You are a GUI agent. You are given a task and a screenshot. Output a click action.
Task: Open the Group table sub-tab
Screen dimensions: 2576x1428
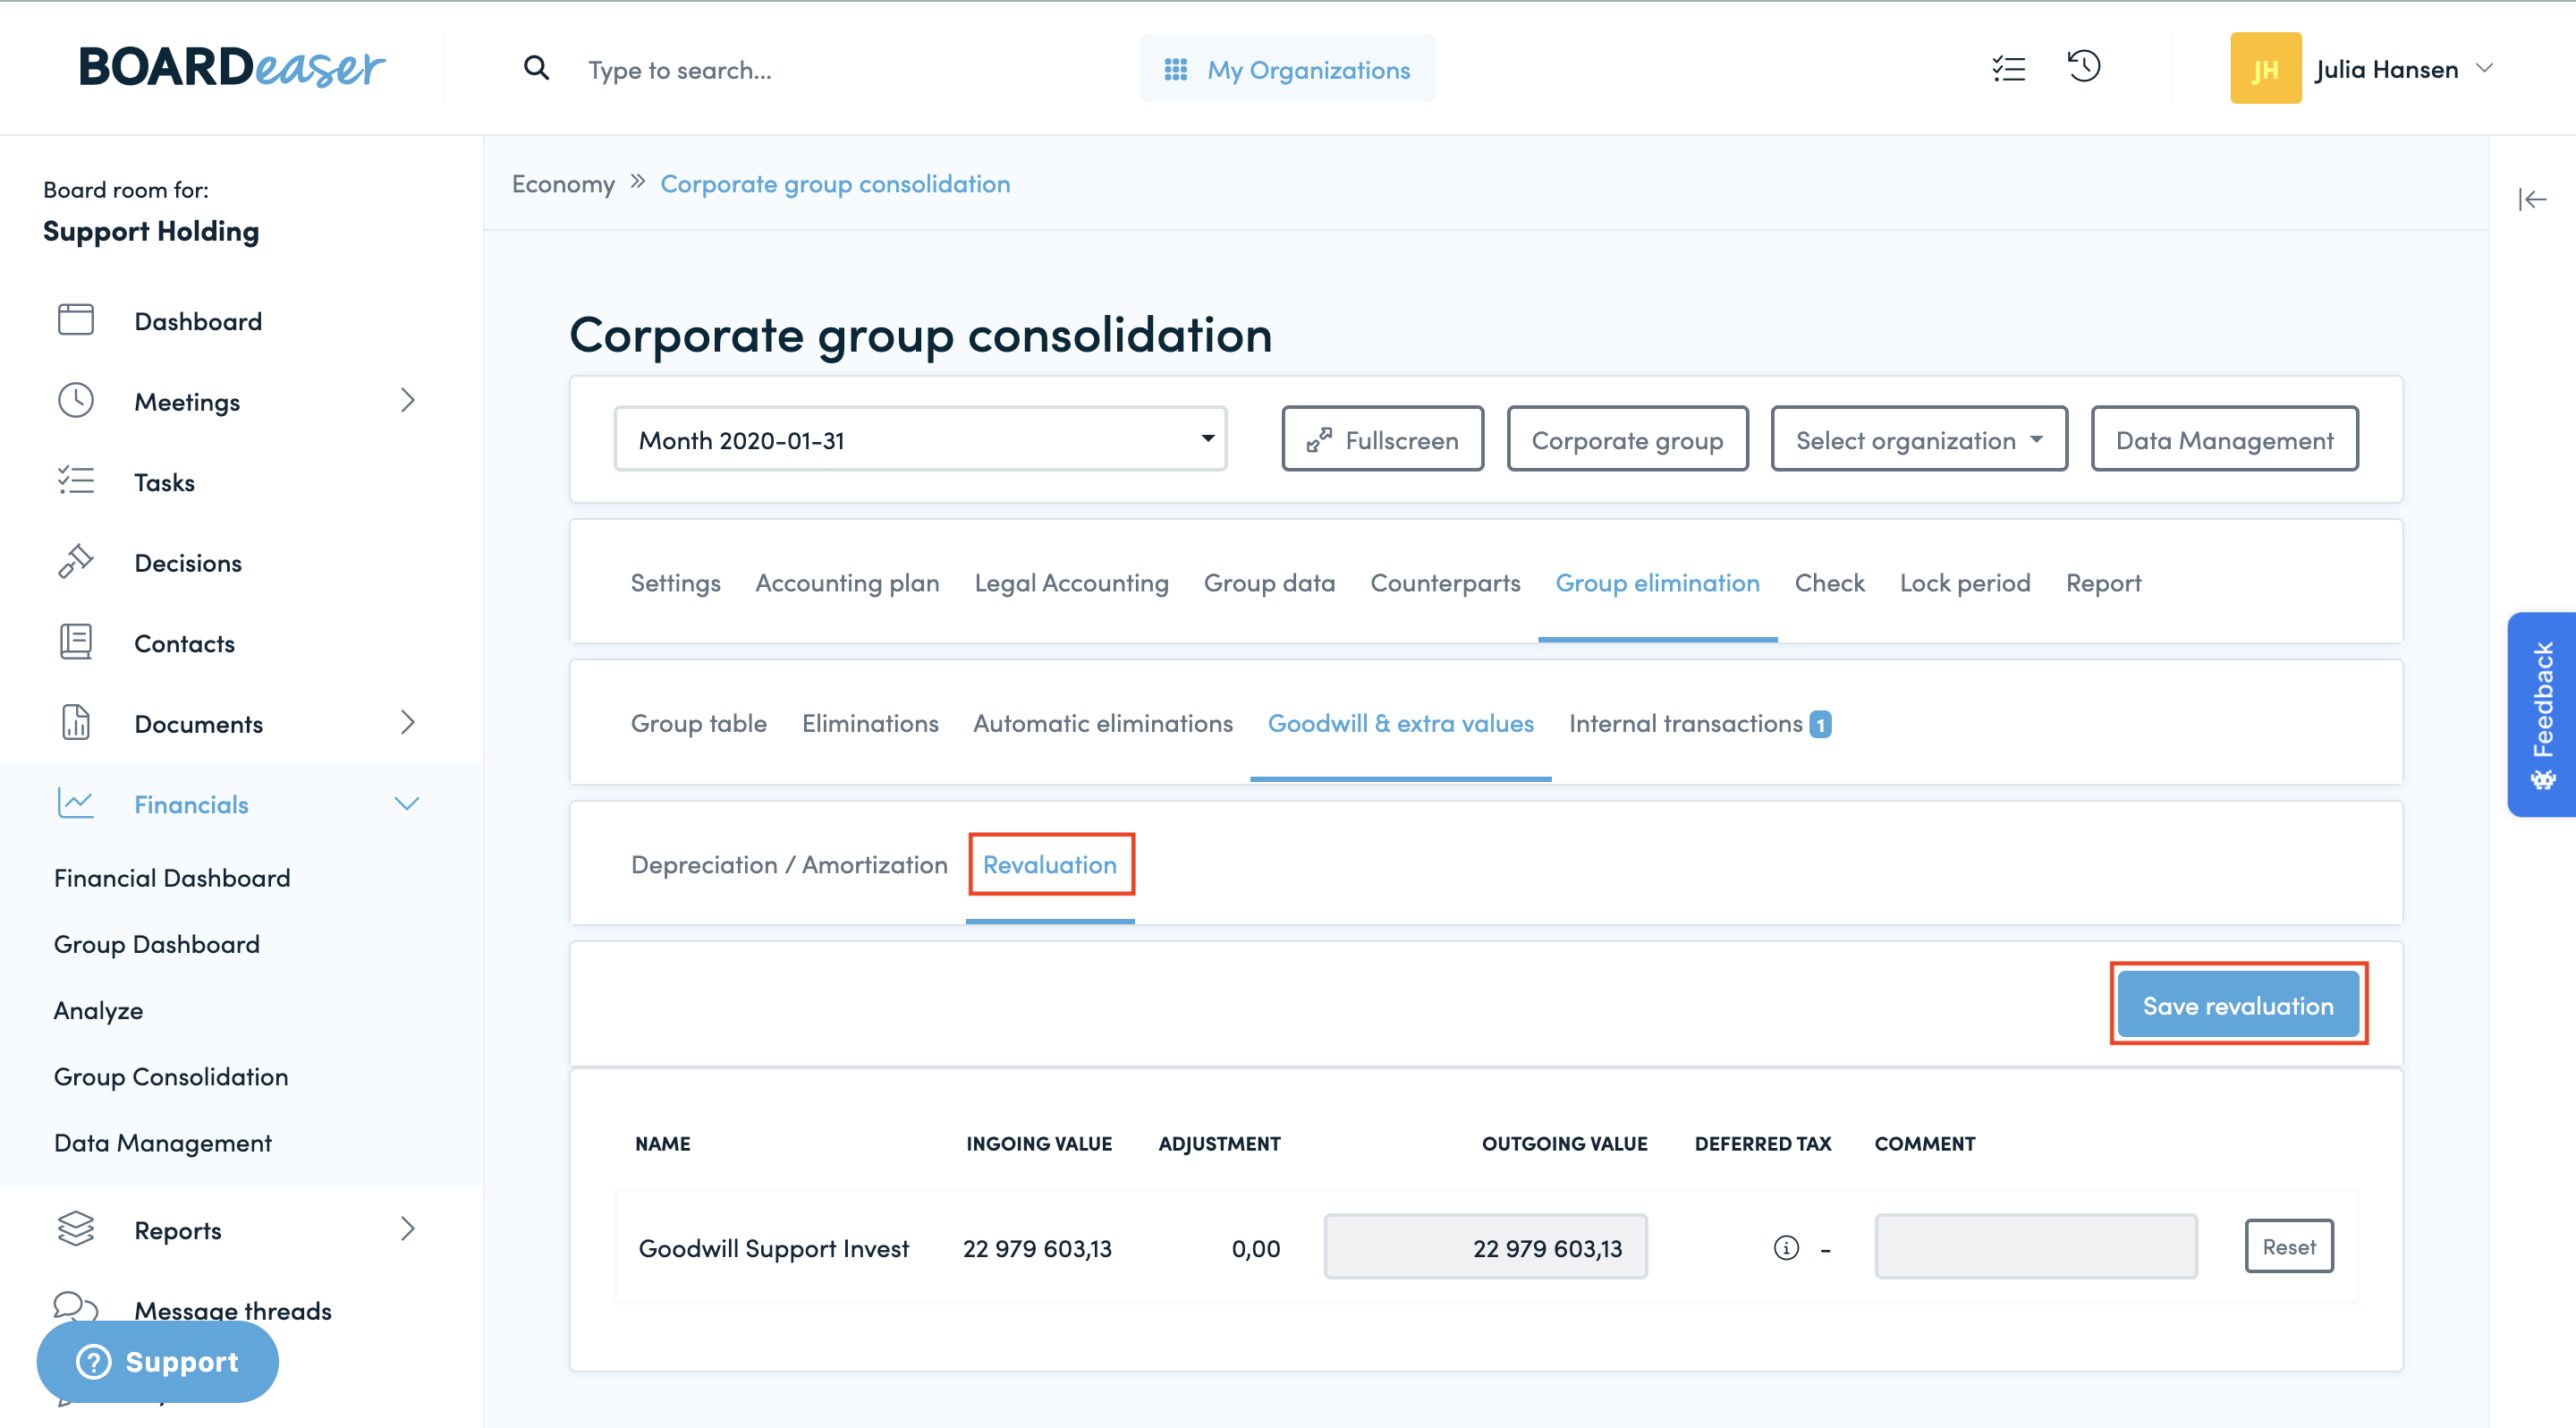[x=698, y=724]
